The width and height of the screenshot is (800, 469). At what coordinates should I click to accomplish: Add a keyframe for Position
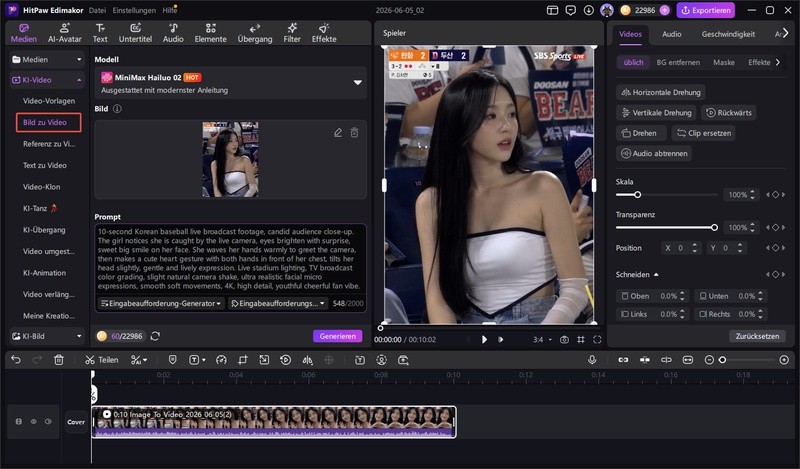click(776, 248)
